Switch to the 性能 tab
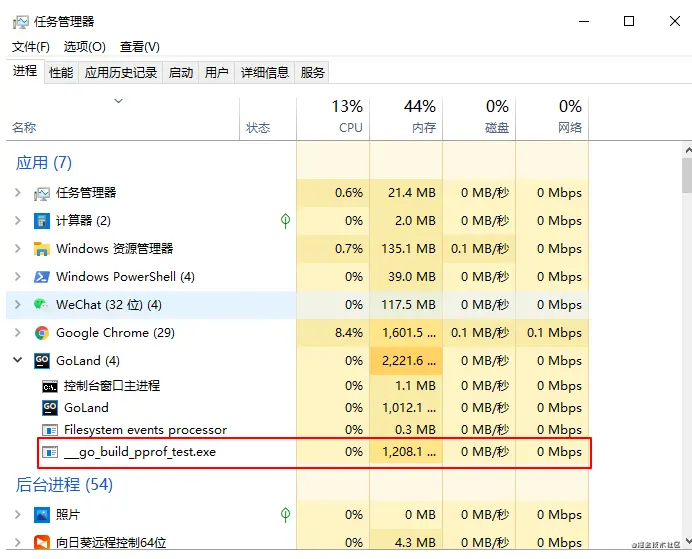692x559 pixels. 61,72
